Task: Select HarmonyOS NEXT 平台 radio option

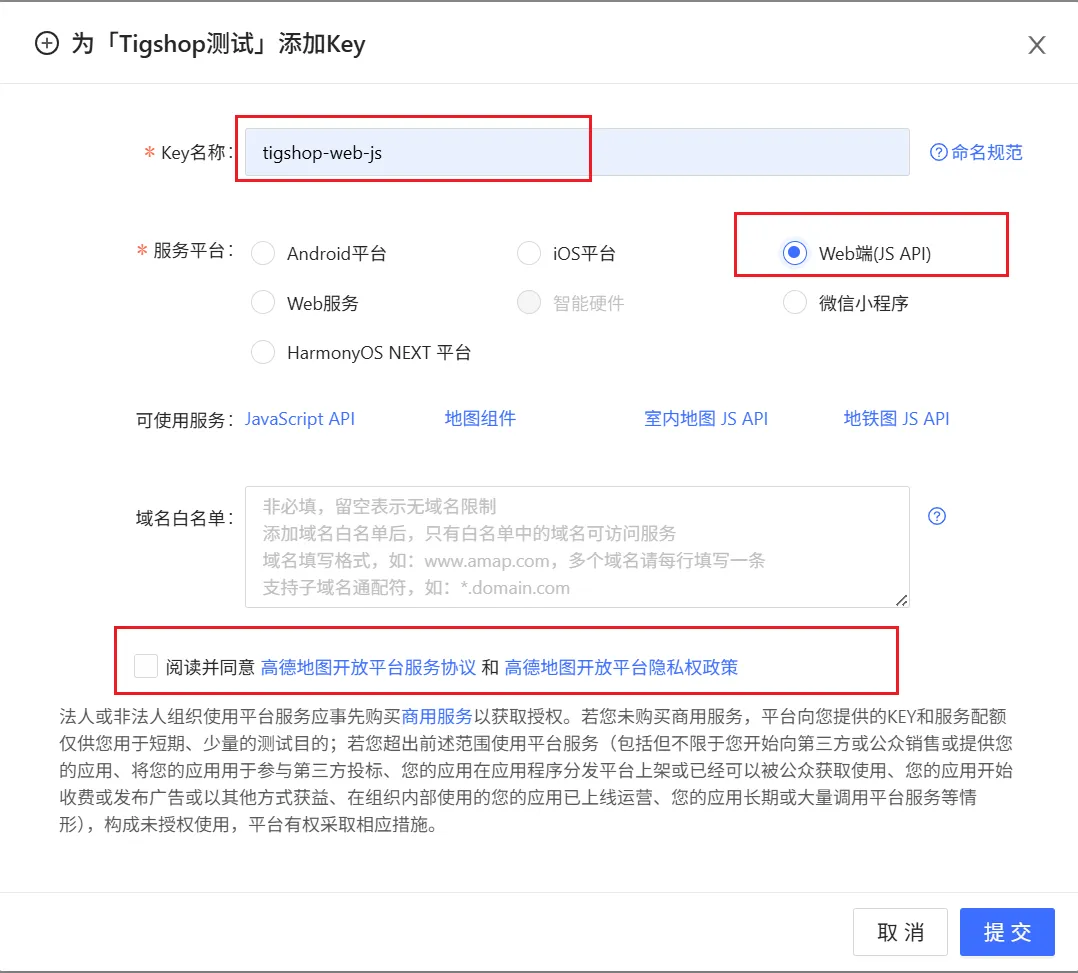Action: (x=263, y=352)
